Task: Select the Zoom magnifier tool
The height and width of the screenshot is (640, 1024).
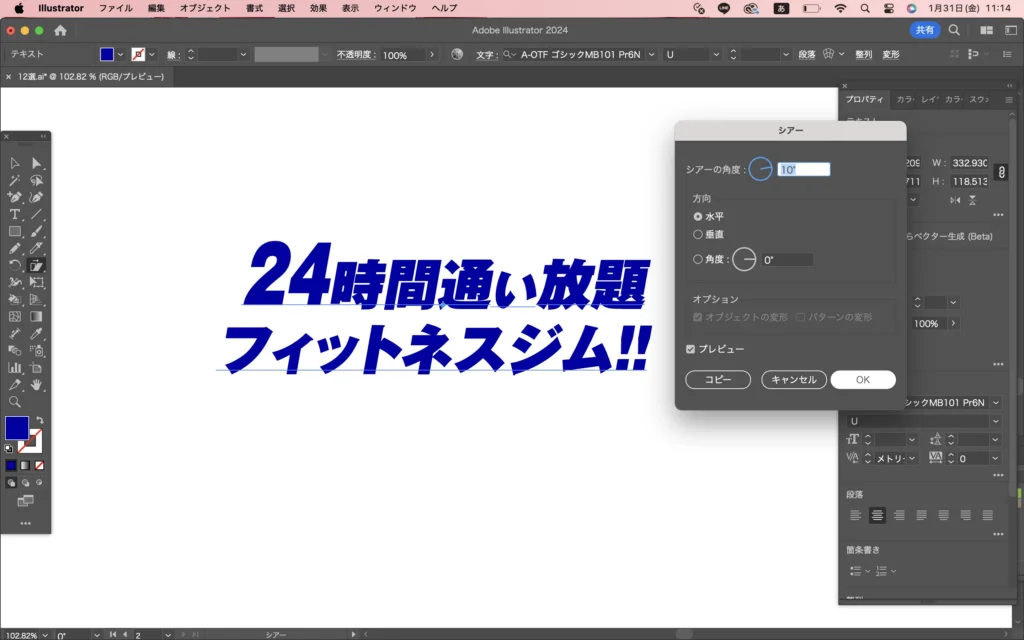Action: point(15,401)
